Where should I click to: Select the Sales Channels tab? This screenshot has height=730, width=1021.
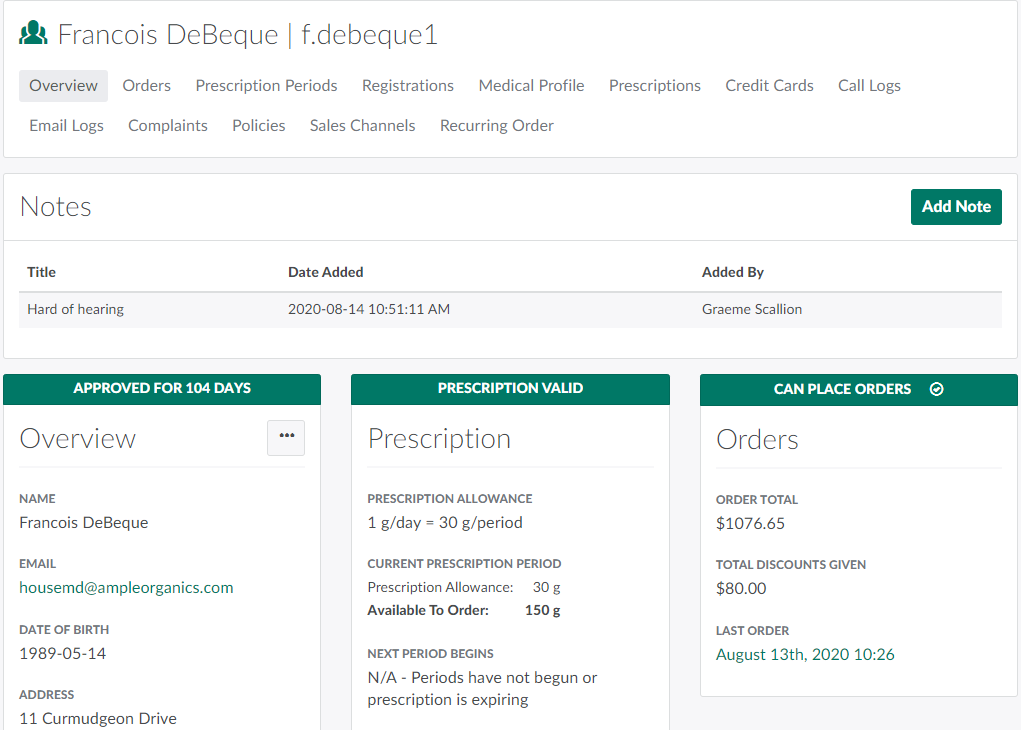[x=362, y=126]
